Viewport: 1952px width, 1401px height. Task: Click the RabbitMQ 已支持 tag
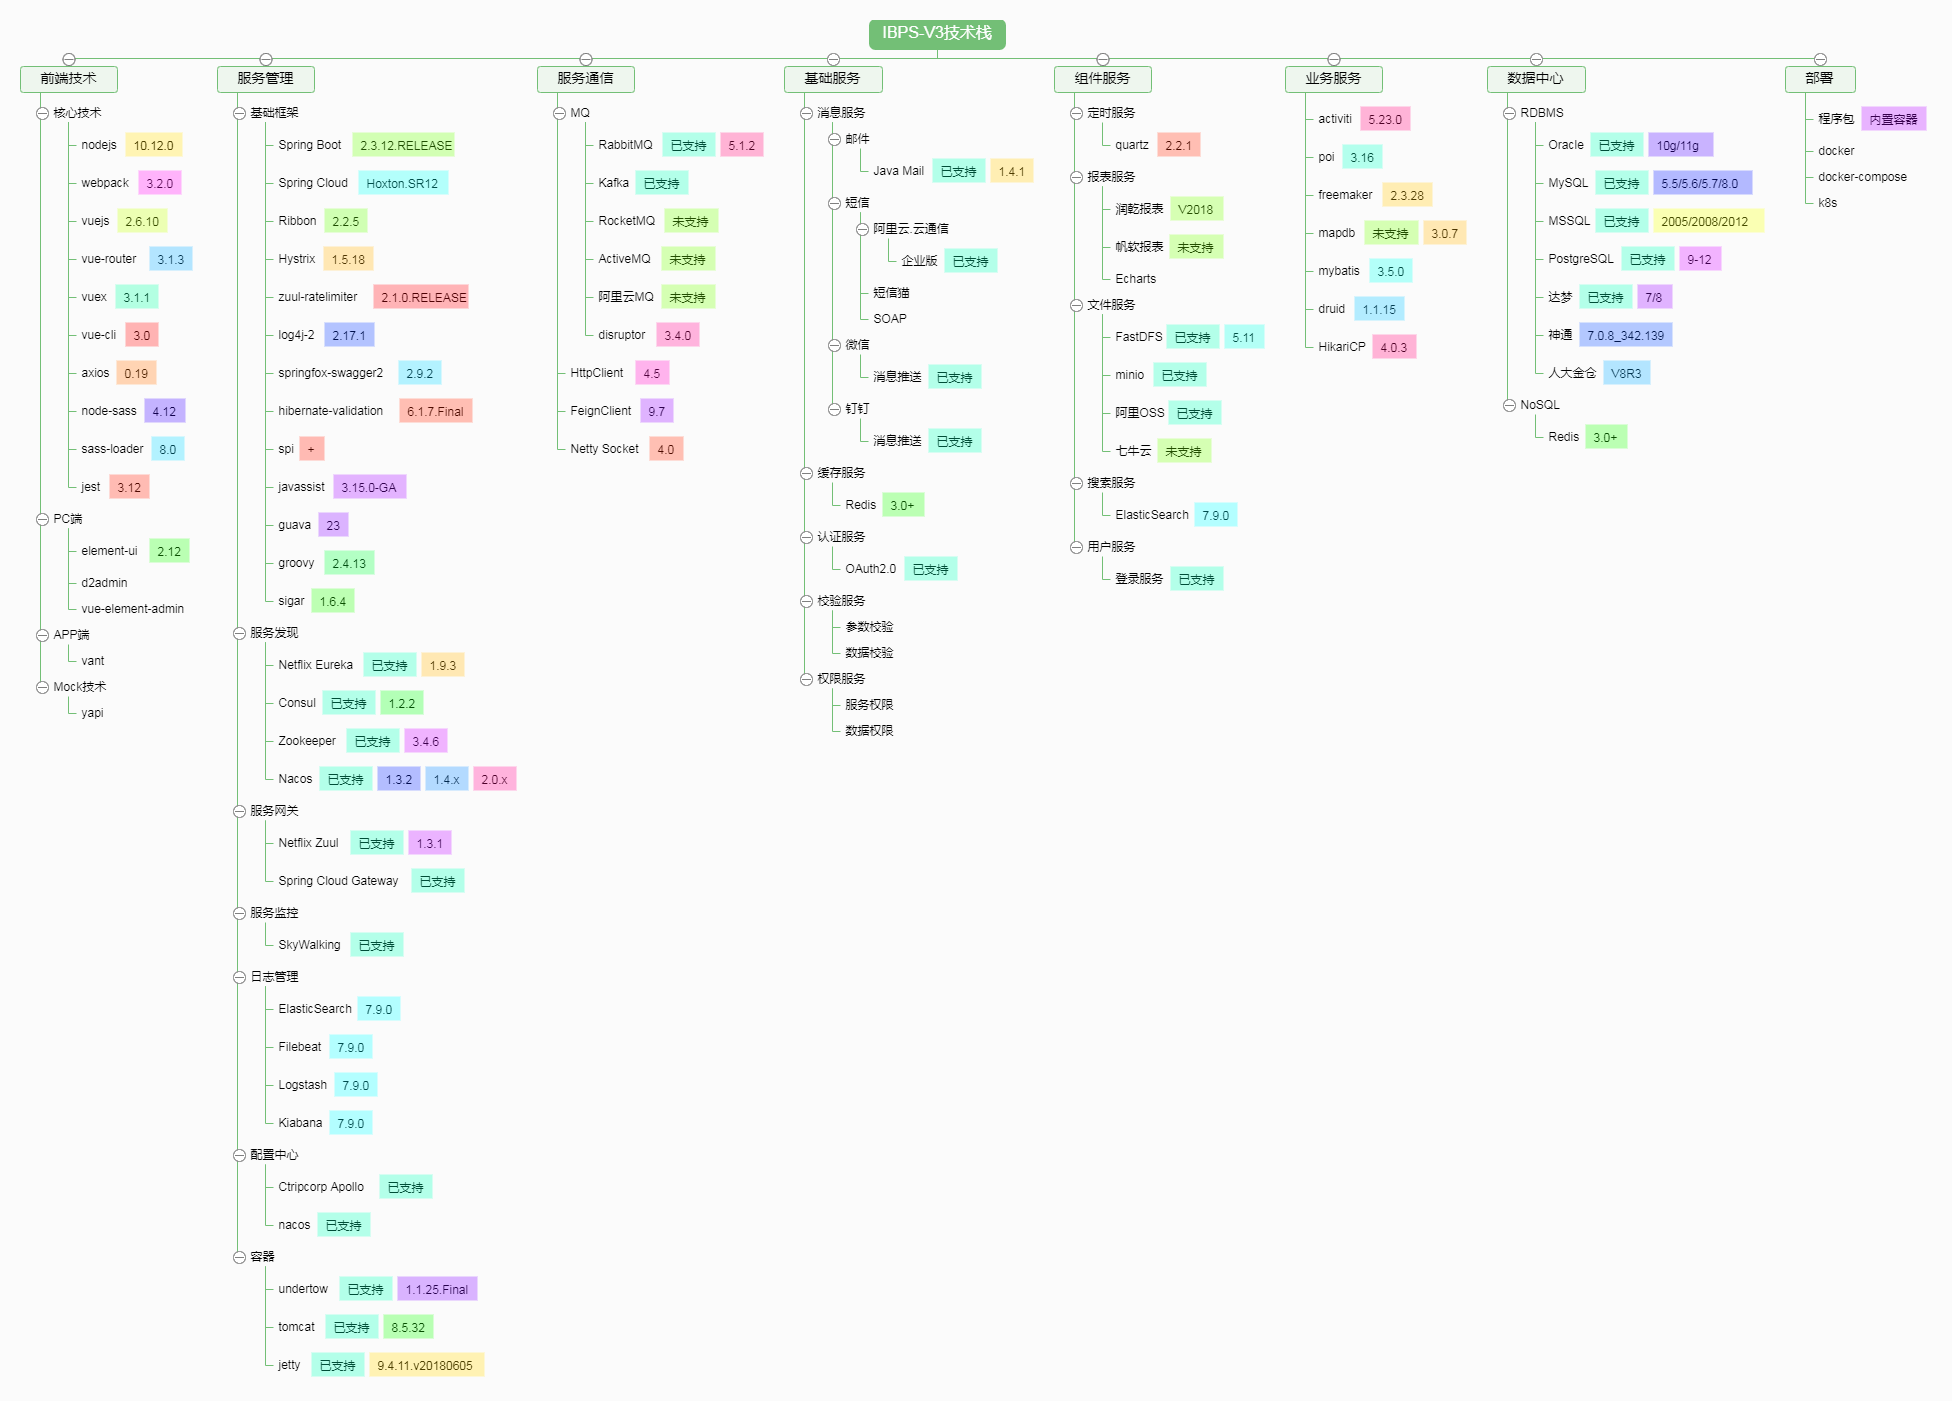689,145
